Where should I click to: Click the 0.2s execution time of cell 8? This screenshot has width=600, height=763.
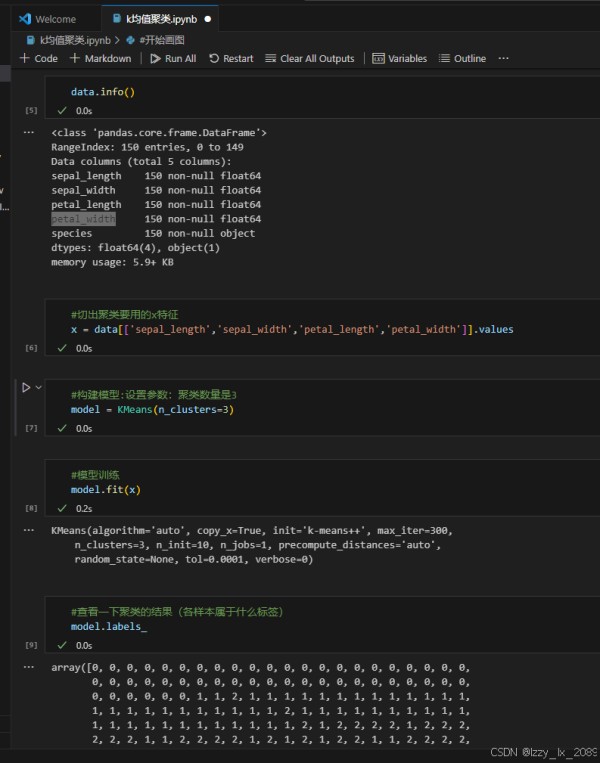point(84,509)
